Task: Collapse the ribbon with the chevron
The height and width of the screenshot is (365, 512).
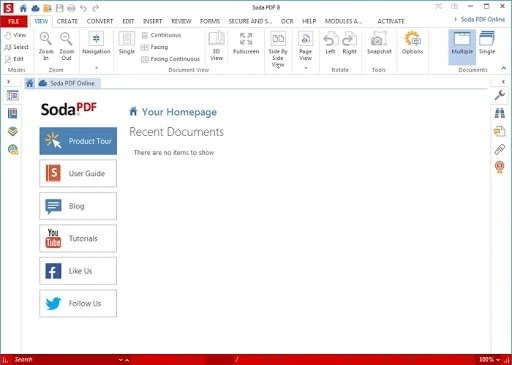Action: pos(504,68)
